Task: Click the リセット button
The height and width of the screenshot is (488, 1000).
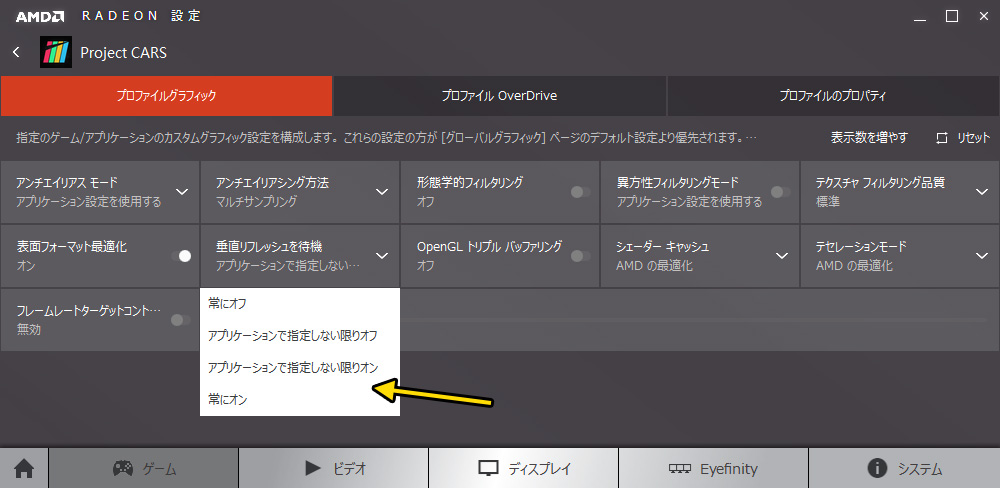Action: pyautogui.click(x=963, y=138)
